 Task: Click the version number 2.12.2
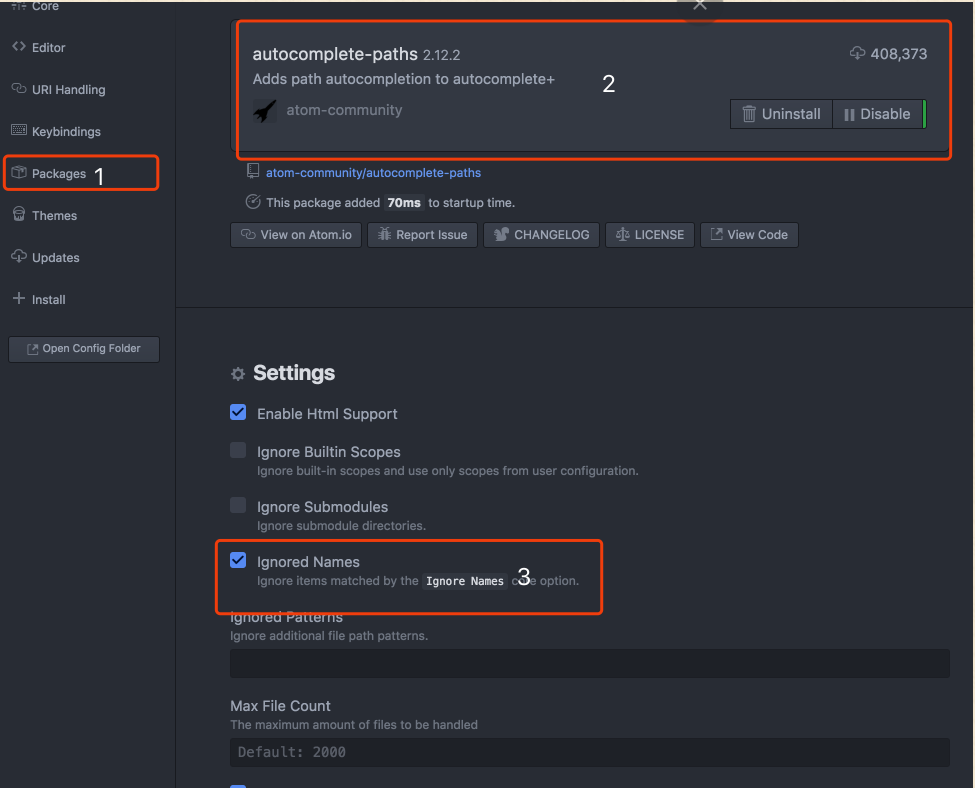(441, 55)
